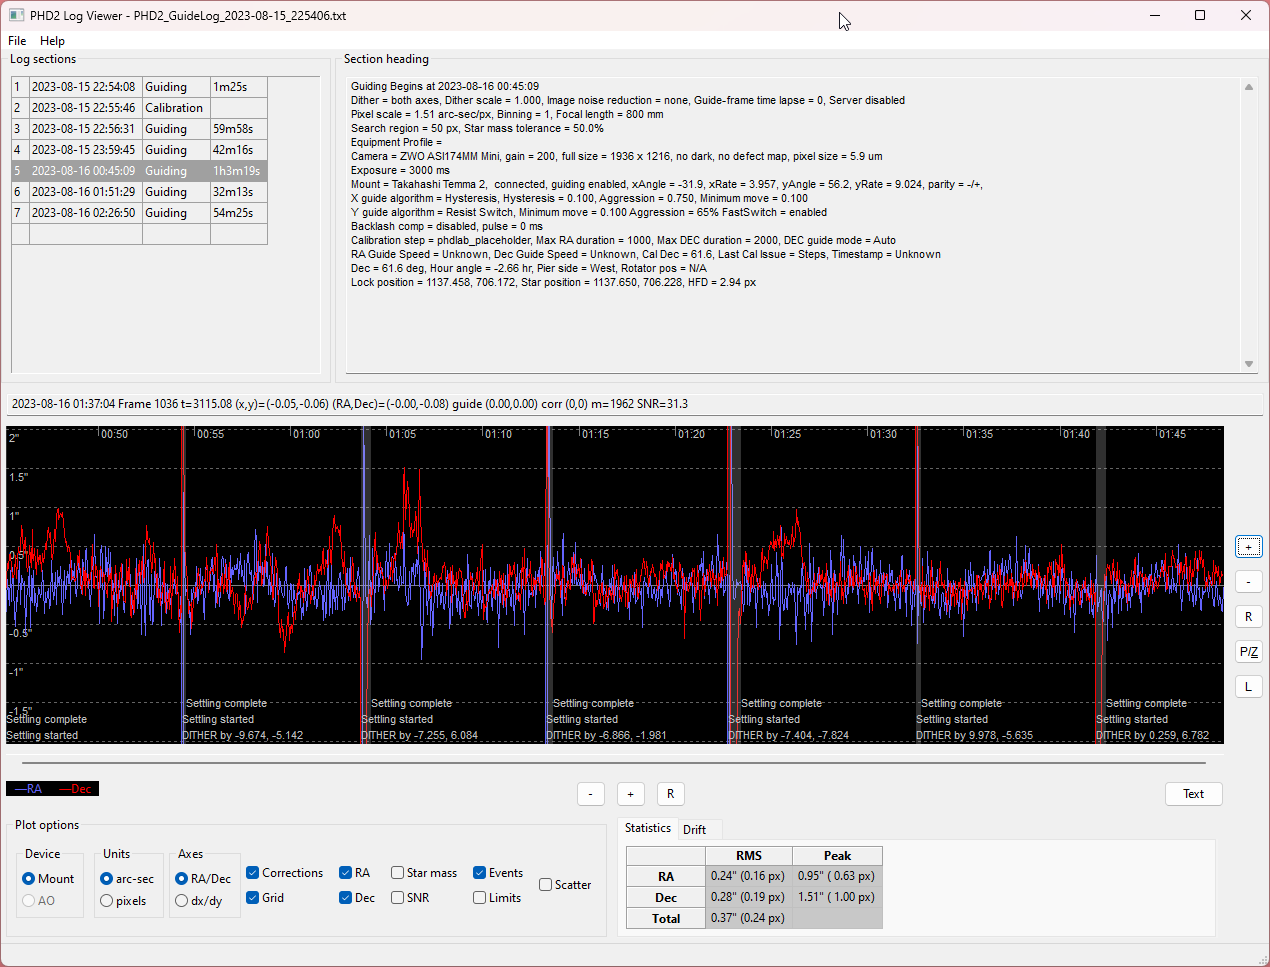Click the DITHER by -7.255, 6.084 event label
1270x967 pixels.
pos(420,736)
